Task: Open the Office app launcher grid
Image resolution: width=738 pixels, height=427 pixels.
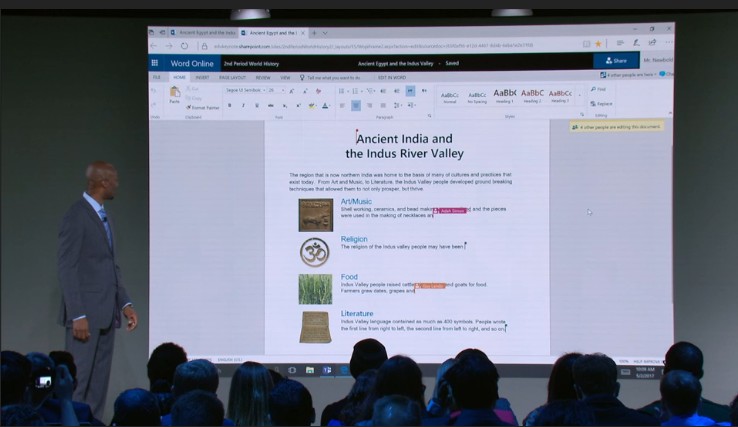Action: (155, 63)
